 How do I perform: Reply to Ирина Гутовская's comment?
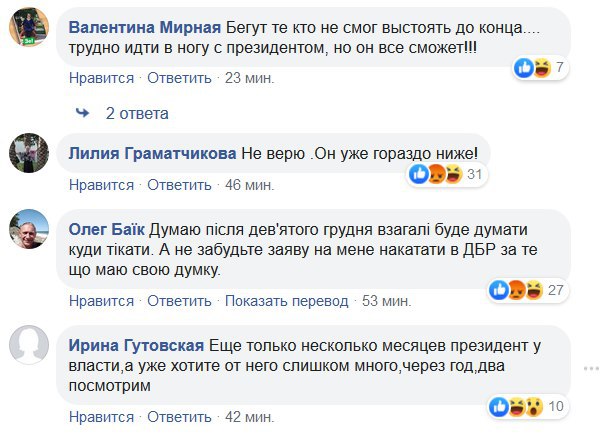[177, 416]
